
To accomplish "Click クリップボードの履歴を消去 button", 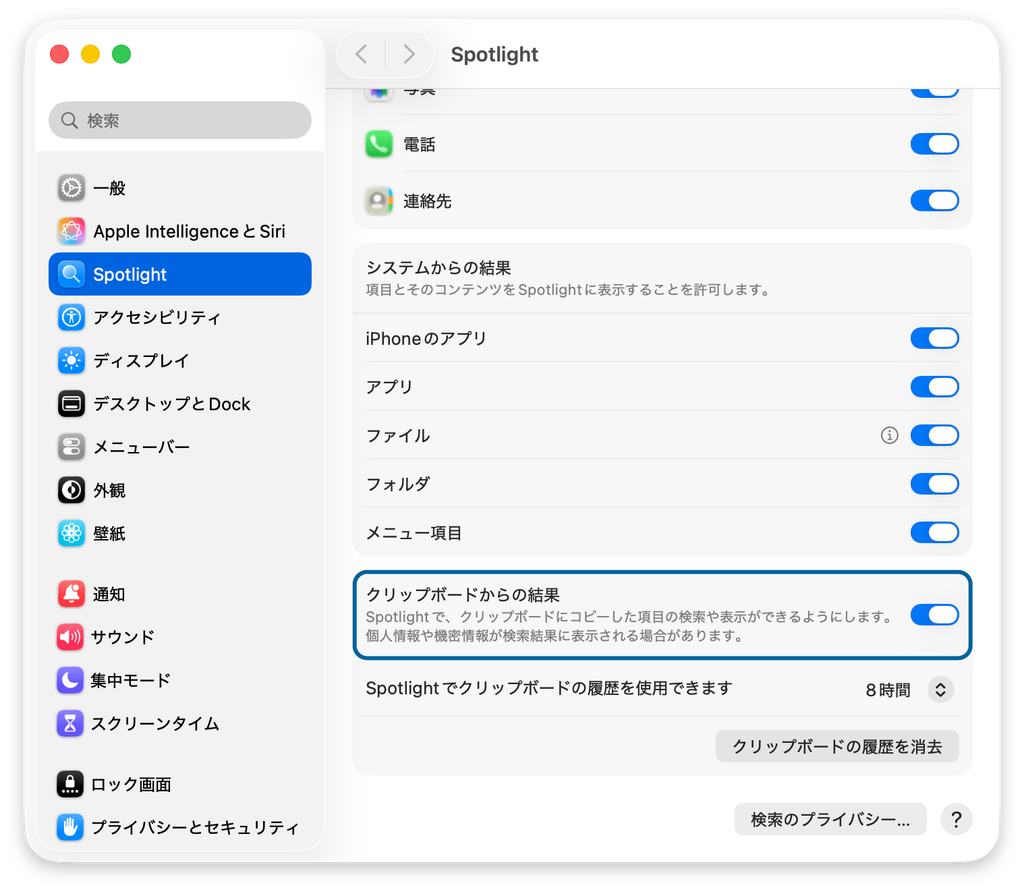I will coord(837,746).
